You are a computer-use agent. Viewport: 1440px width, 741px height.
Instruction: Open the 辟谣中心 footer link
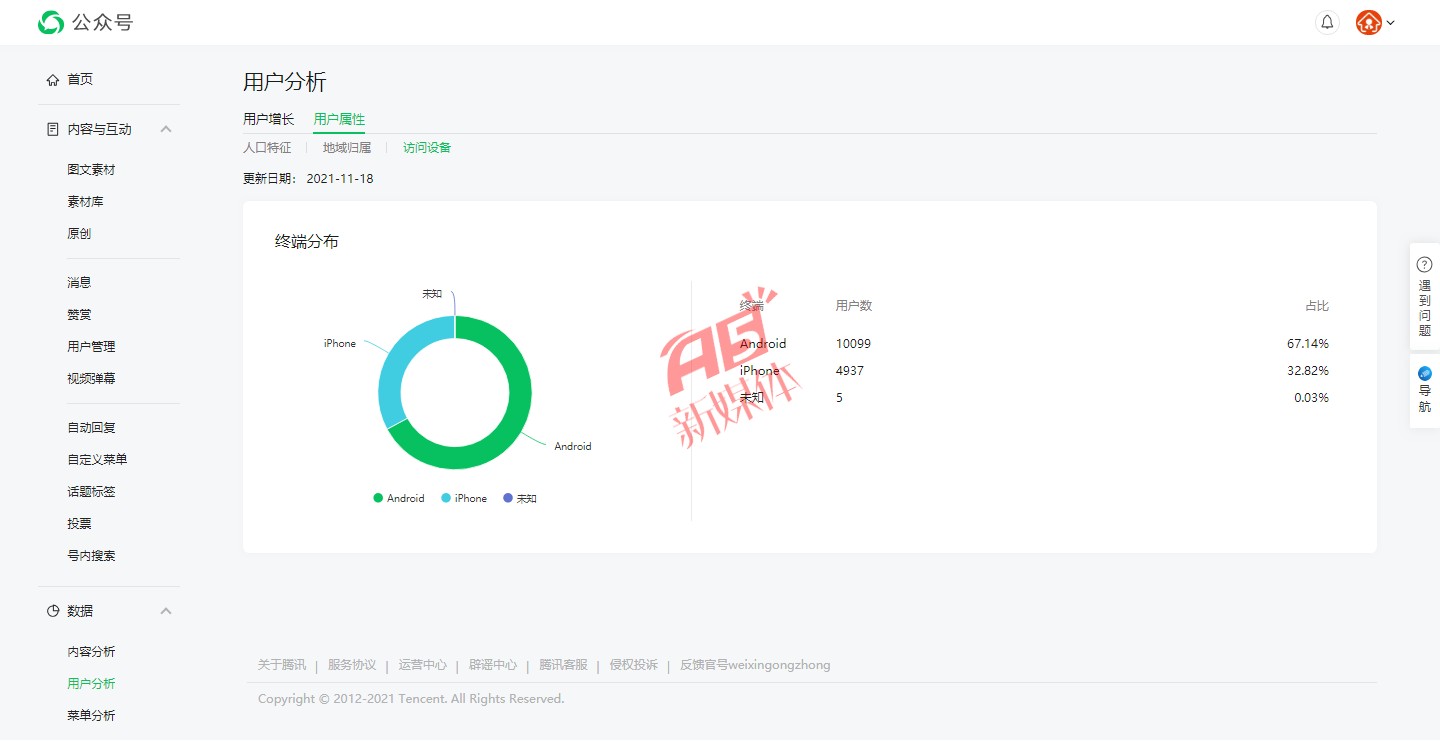coord(493,665)
